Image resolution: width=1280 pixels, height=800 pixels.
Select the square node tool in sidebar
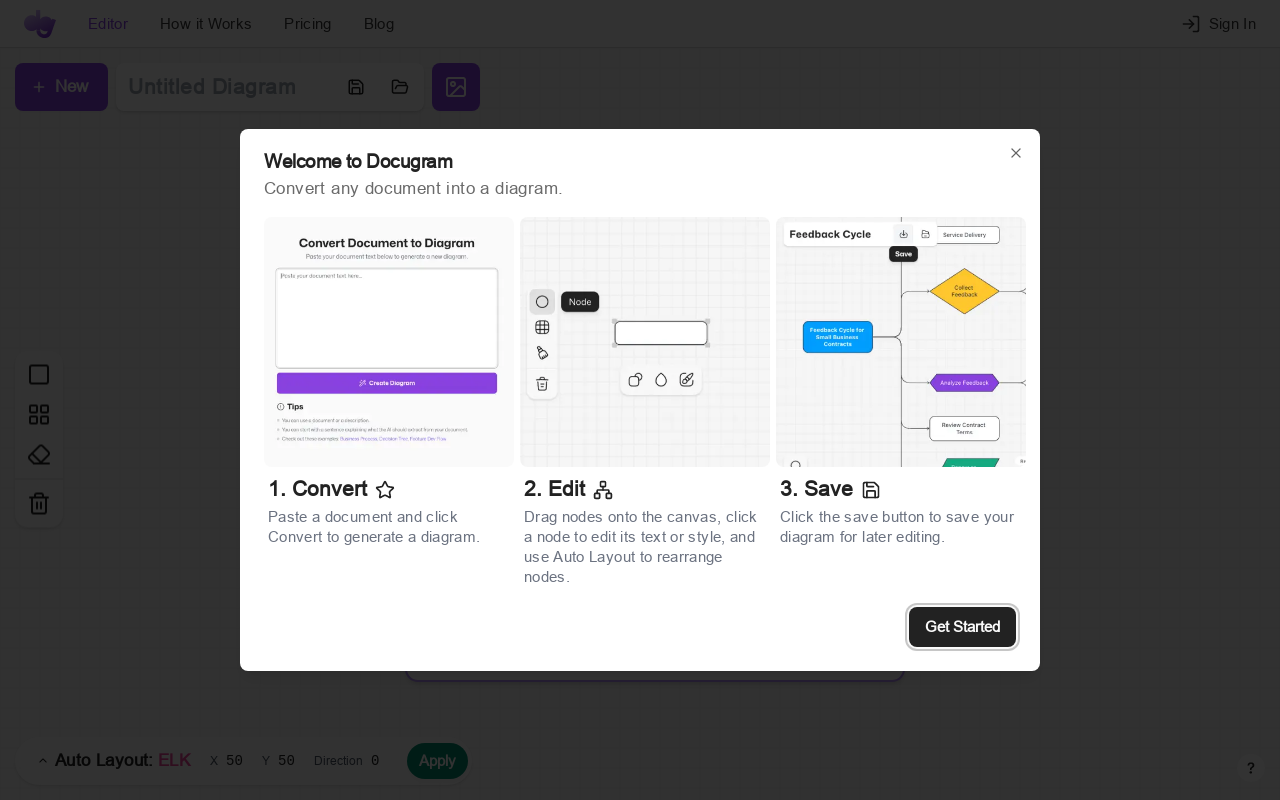point(39,375)
